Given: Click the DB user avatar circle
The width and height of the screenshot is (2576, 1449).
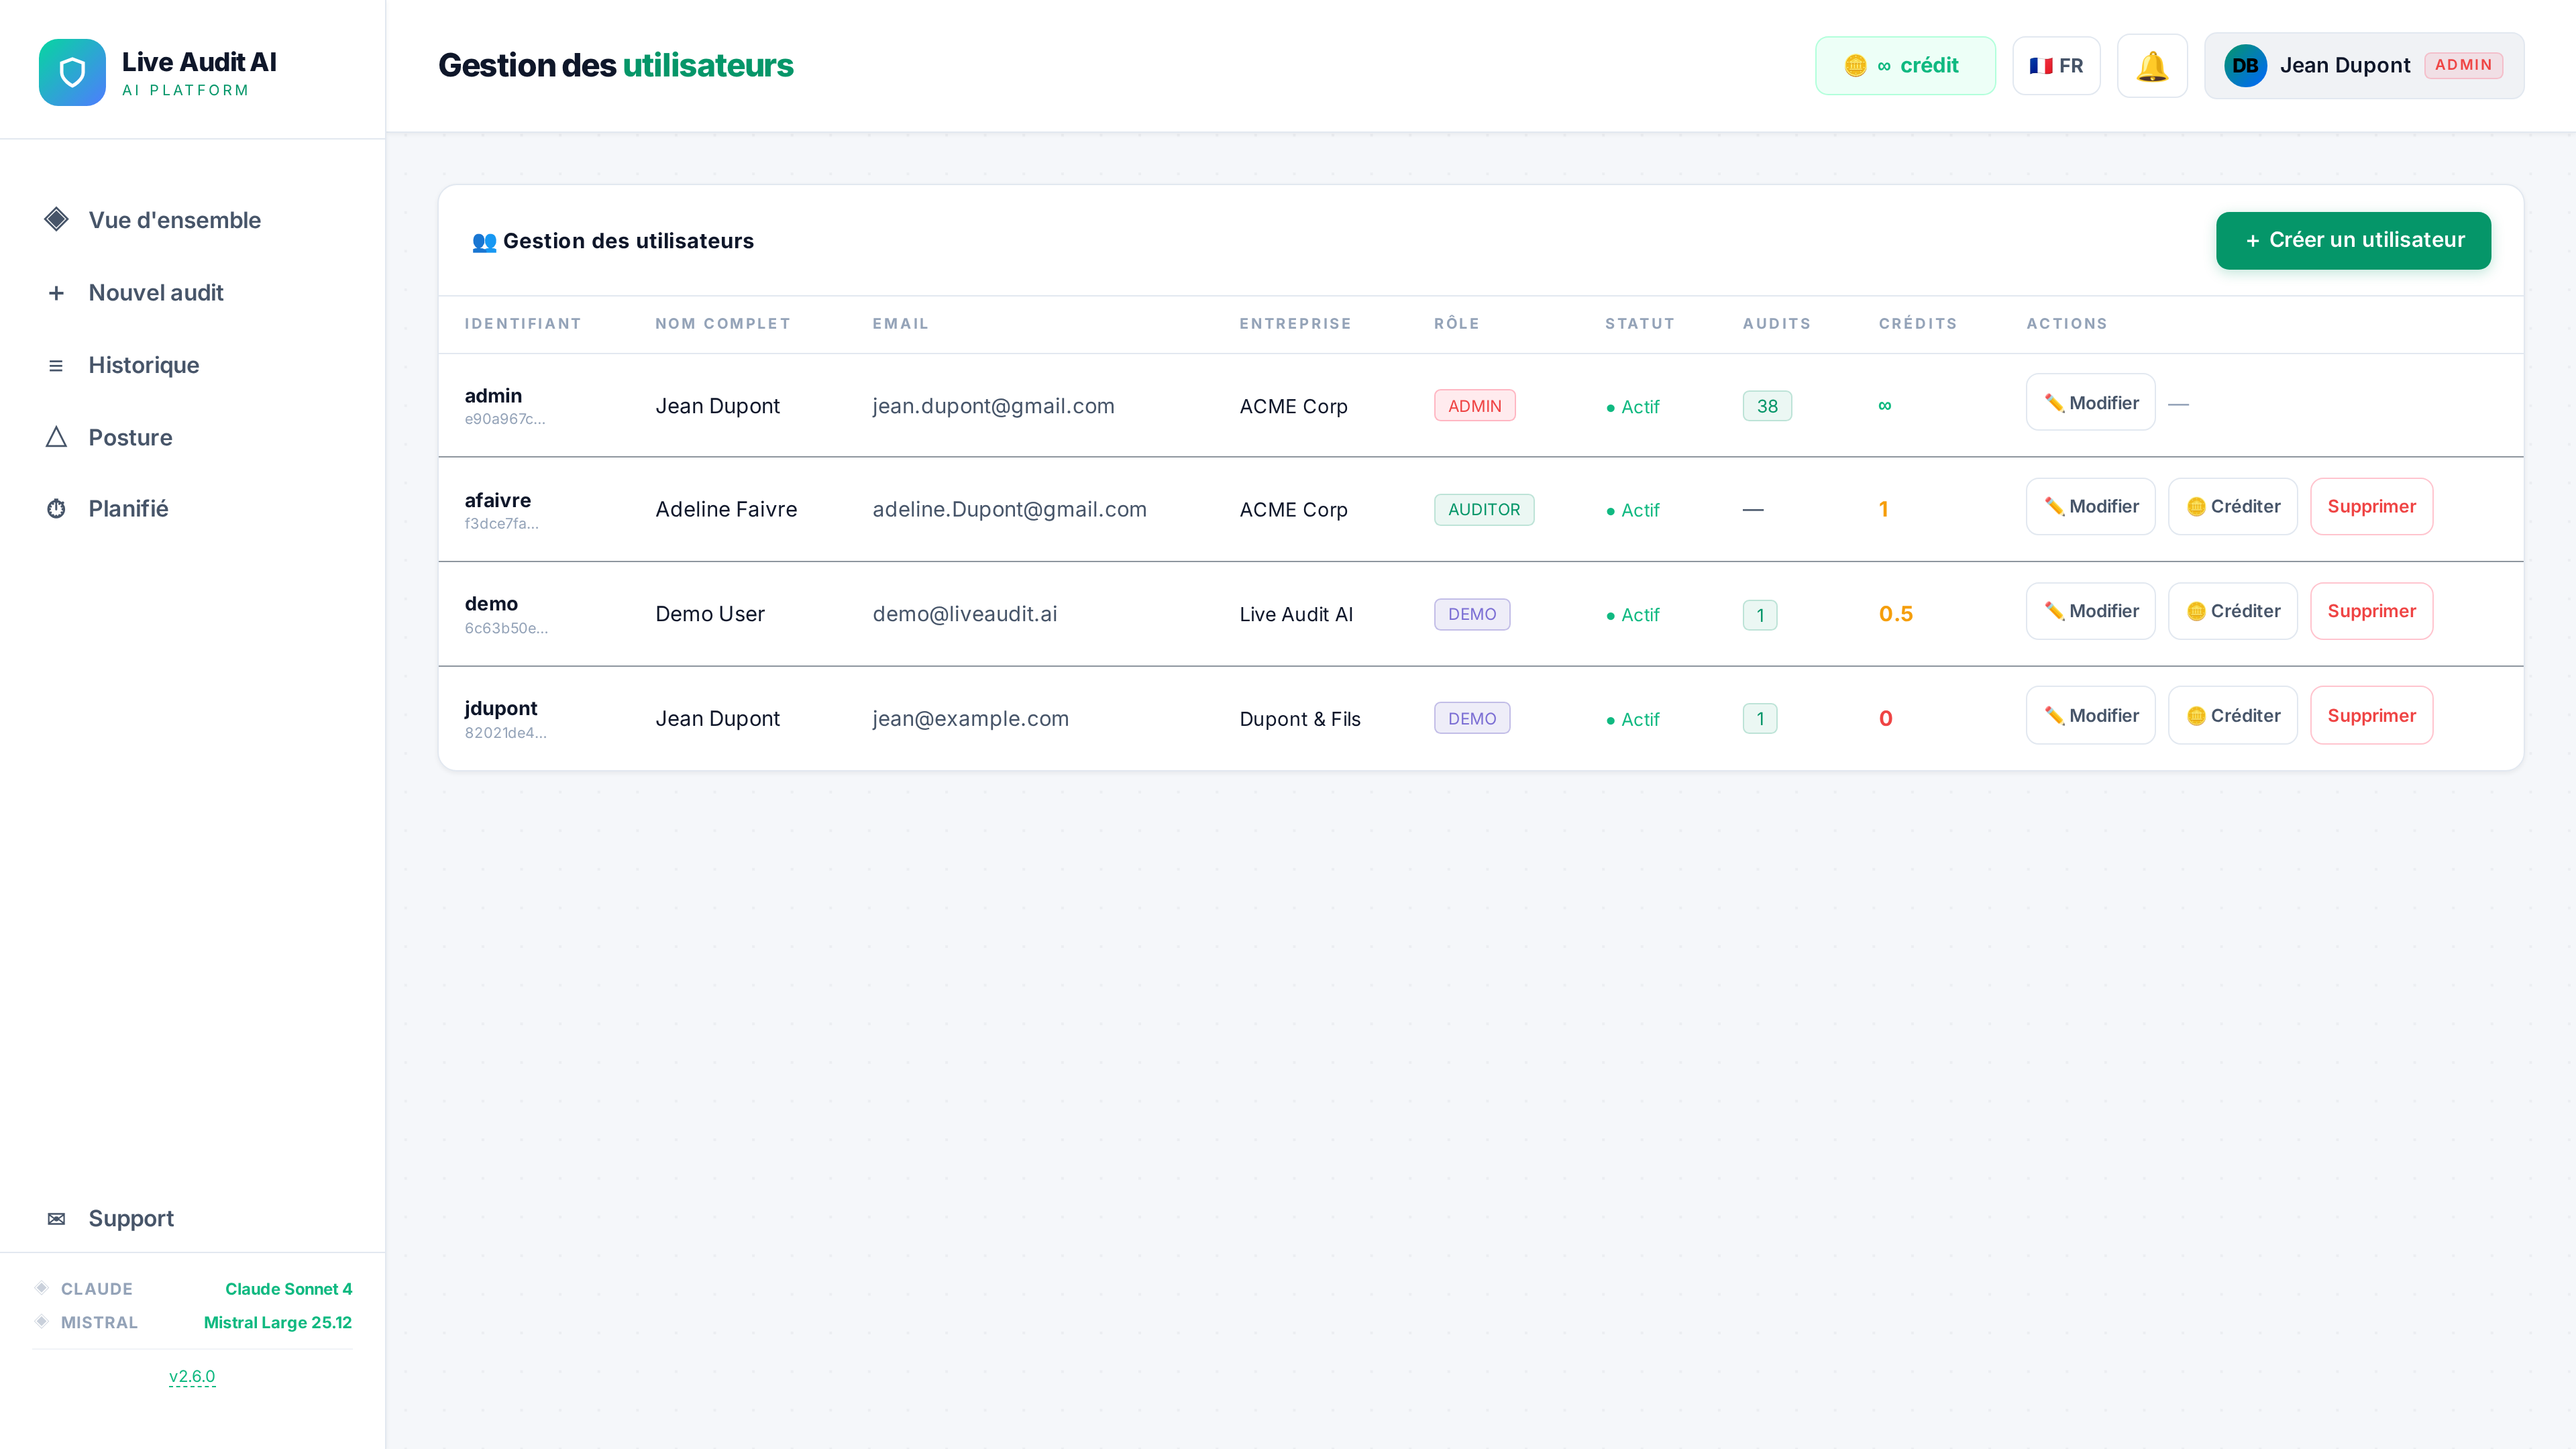Looking at the screenshot, I should (2245, 66).
